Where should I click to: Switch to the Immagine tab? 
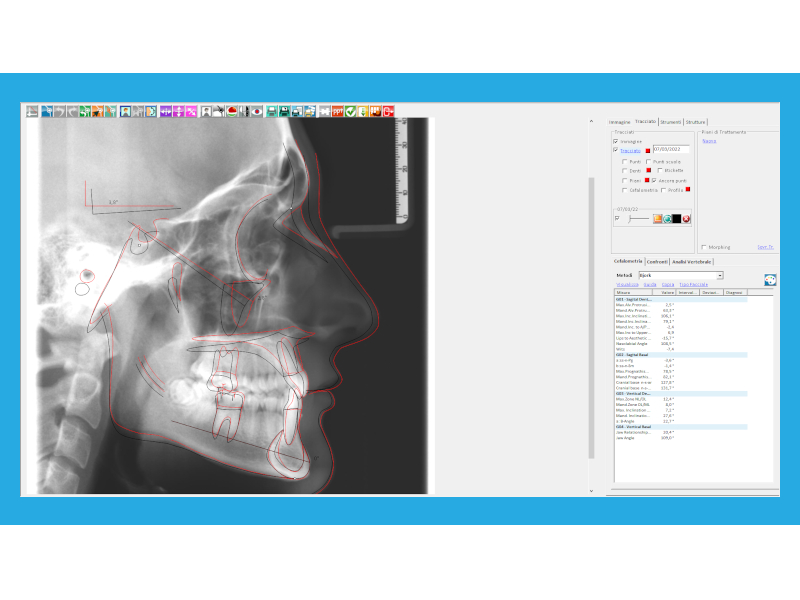pyautogui.click(x=619, y=122)
